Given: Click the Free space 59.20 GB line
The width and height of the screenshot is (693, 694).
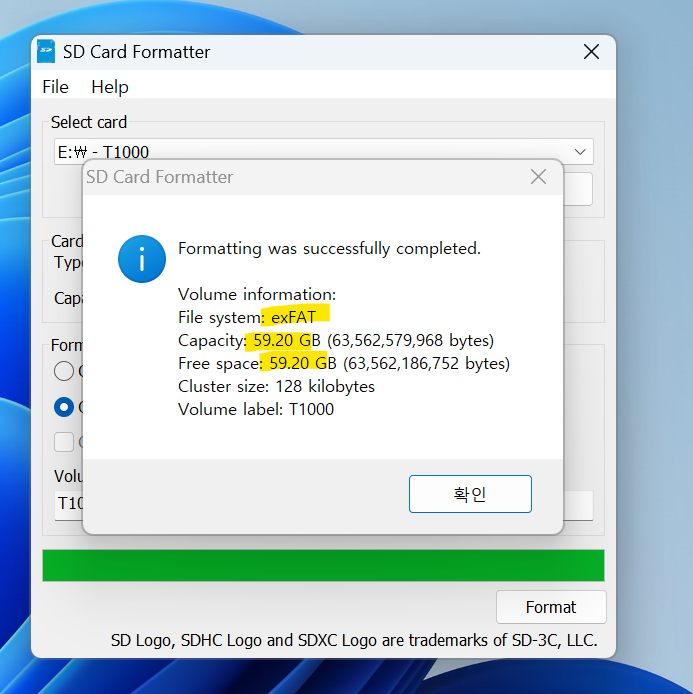Looking at the screenshot, I should coord(344,363).
